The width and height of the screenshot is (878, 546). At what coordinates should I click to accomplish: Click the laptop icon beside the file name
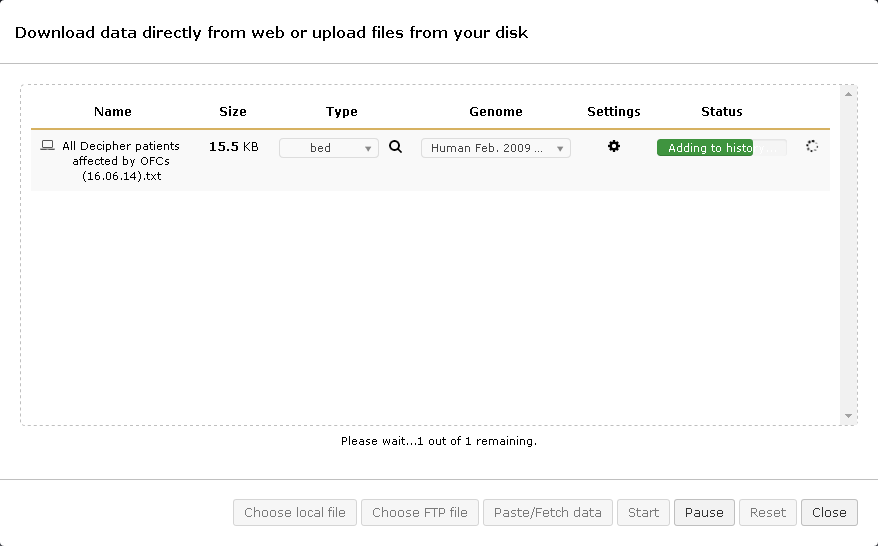(47, 146)
